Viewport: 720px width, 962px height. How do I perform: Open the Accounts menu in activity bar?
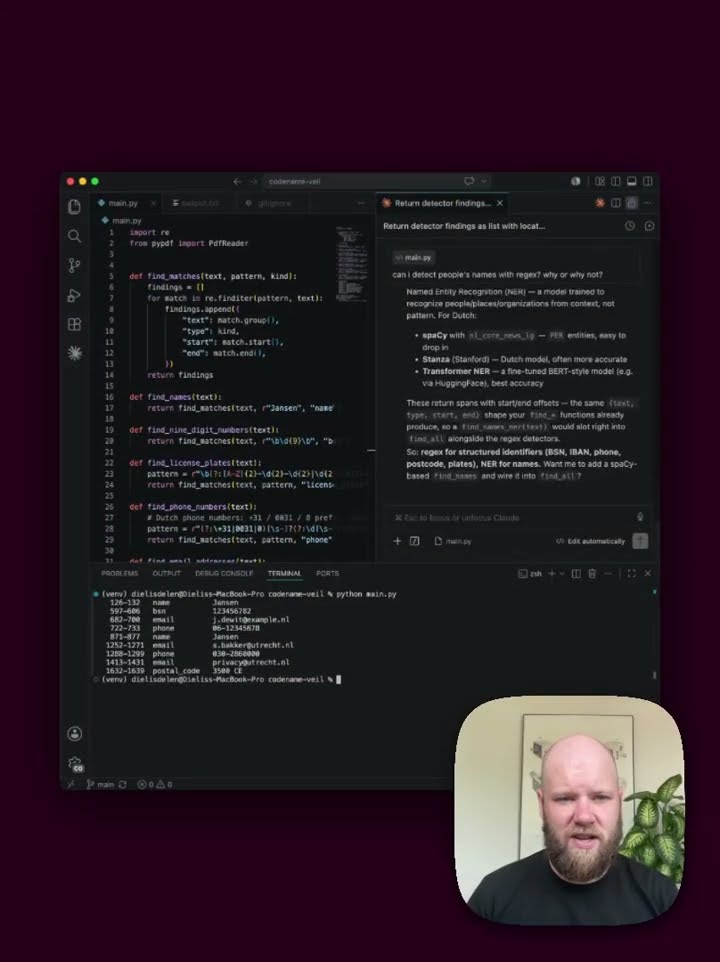coord(74,734)
